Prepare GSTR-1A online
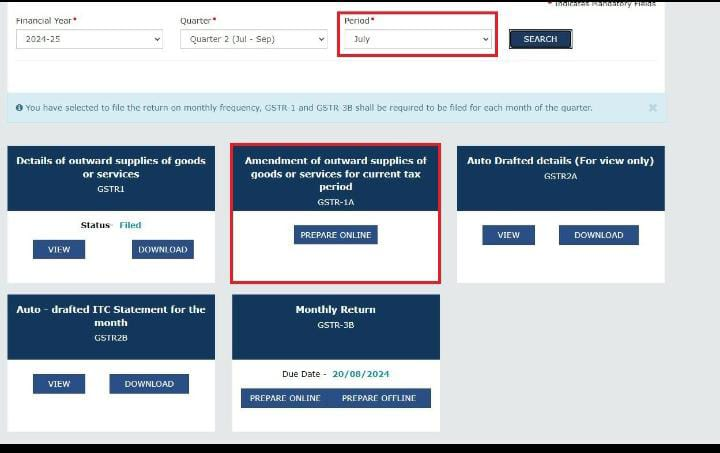This screenshot has width=720, height=453. (x=336, y=235)
